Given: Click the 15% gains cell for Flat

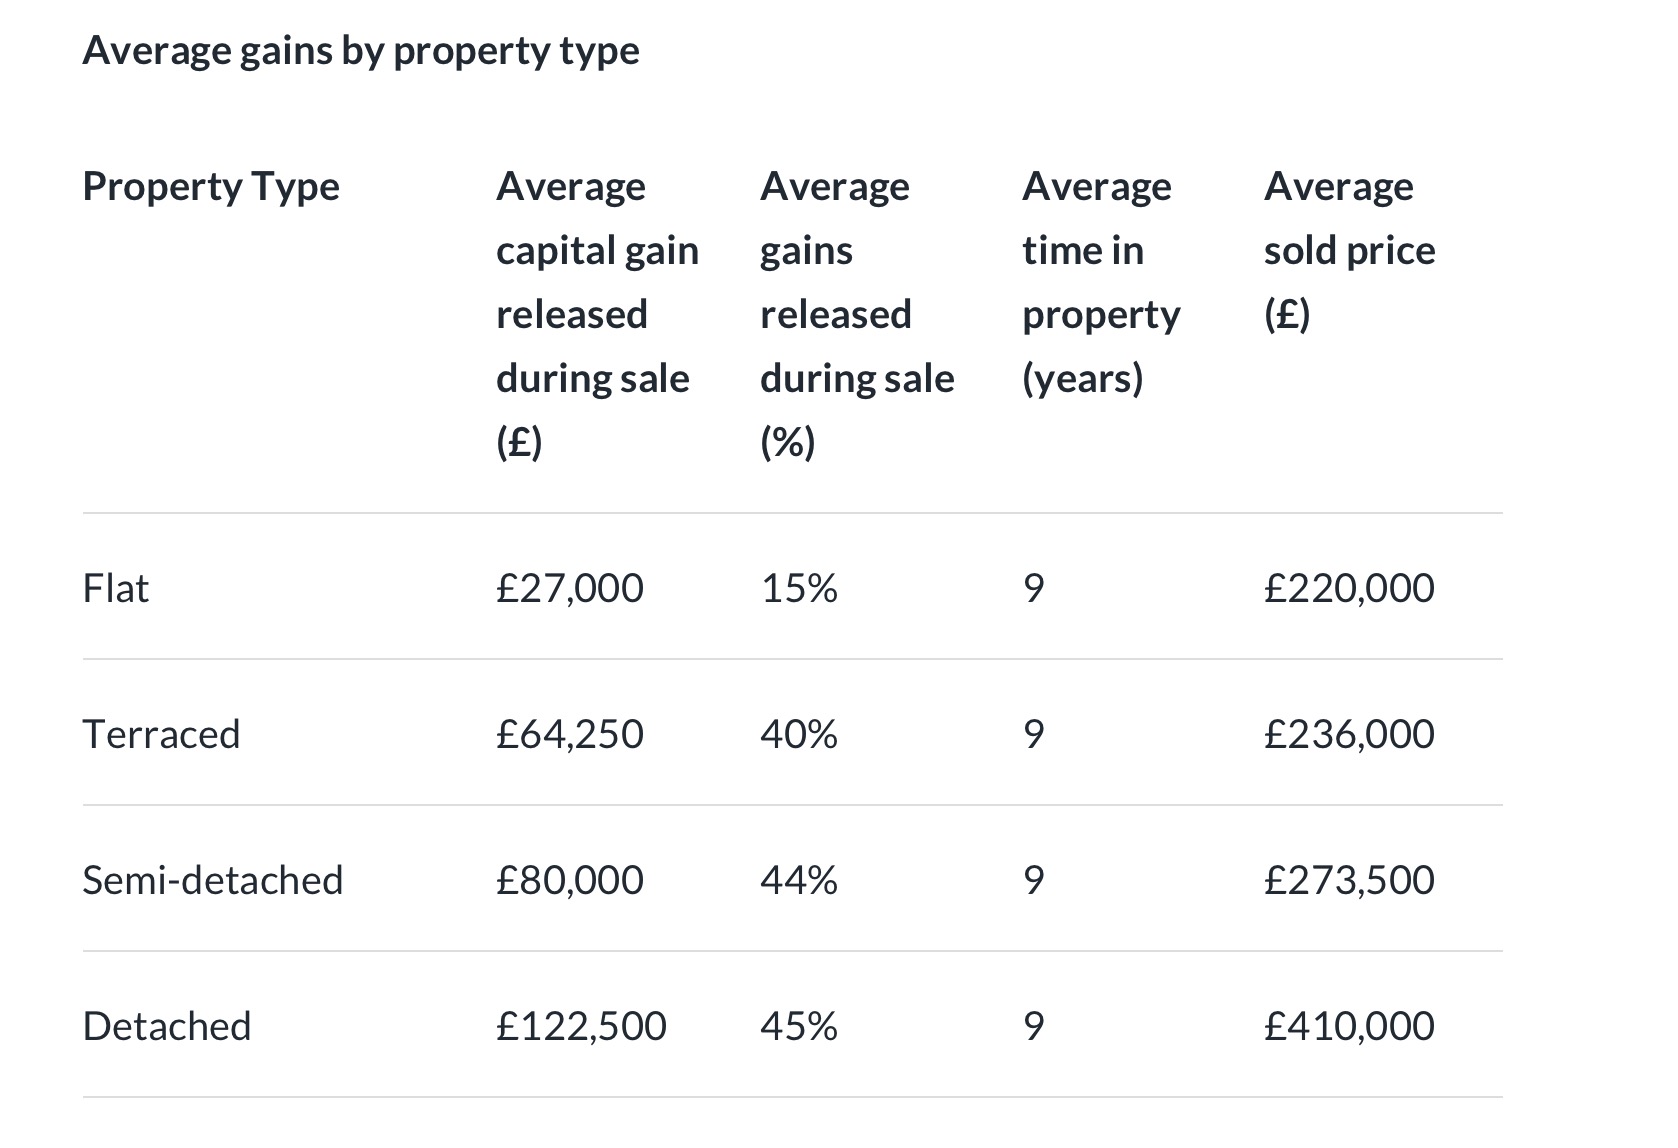Looking at the screenshot, I should 798,588.
